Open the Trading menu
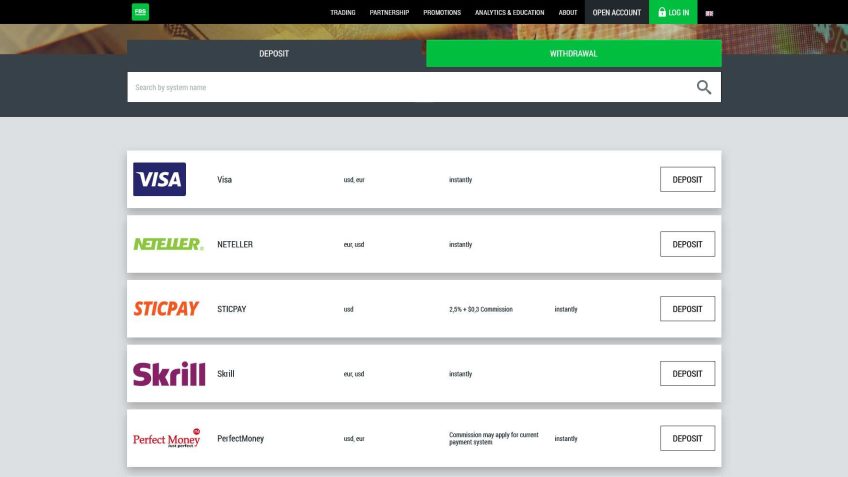 click(x=343, y=13)
